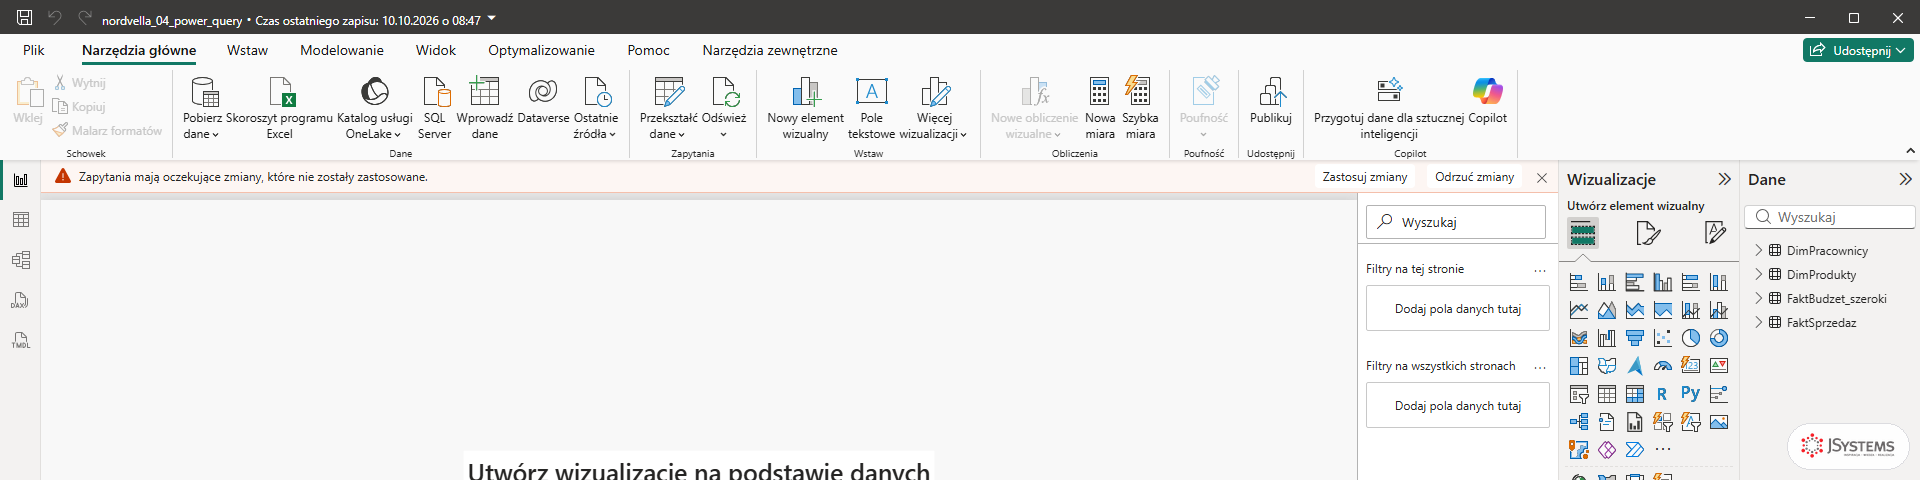Select the matrix visualization

[1635, 394]
